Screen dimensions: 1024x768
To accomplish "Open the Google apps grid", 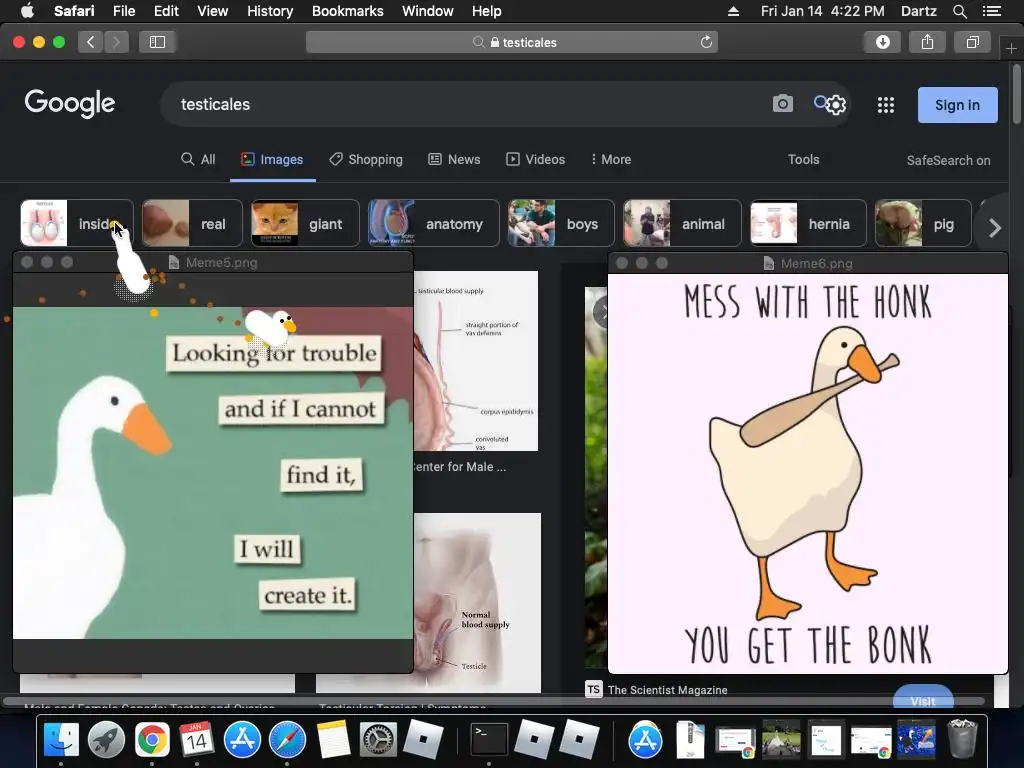I will click(x=886, y=105).
